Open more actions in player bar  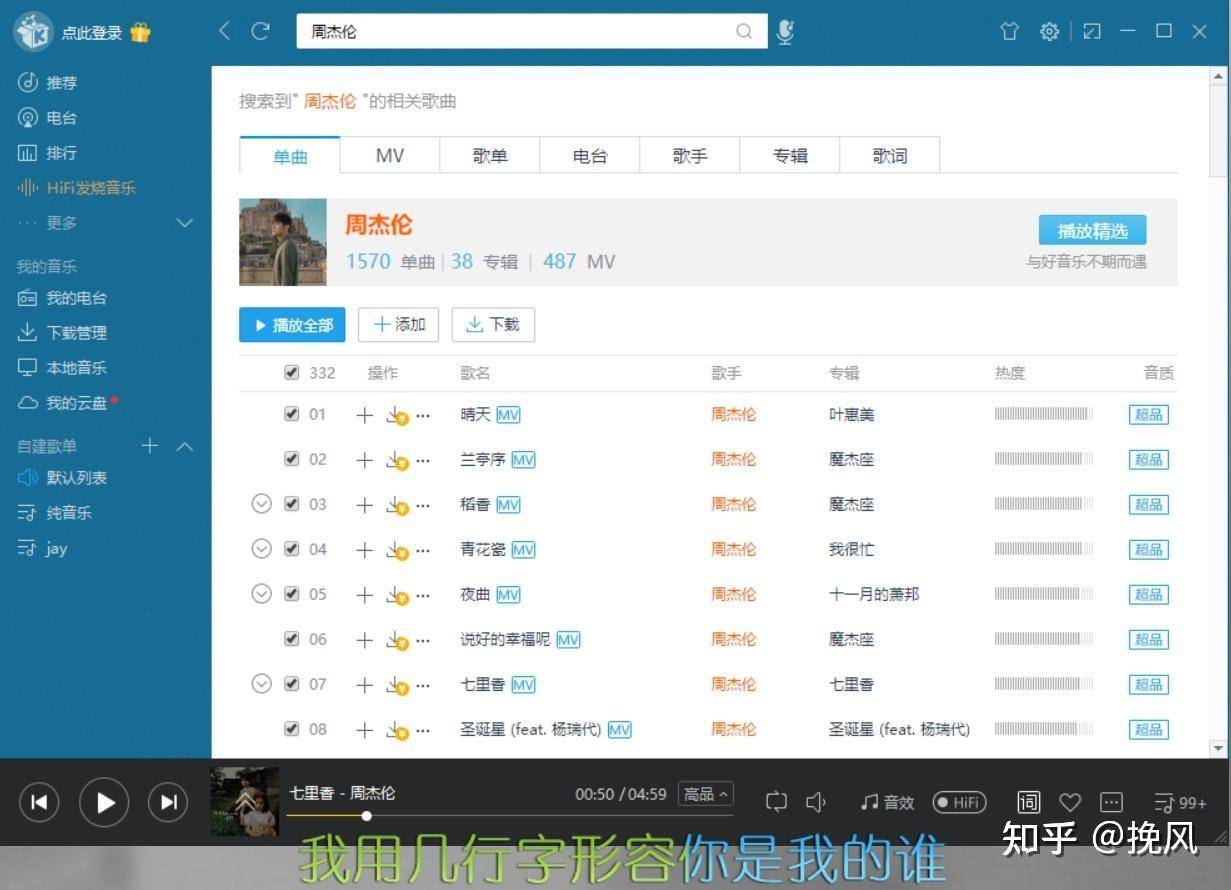pos(1111,802)
